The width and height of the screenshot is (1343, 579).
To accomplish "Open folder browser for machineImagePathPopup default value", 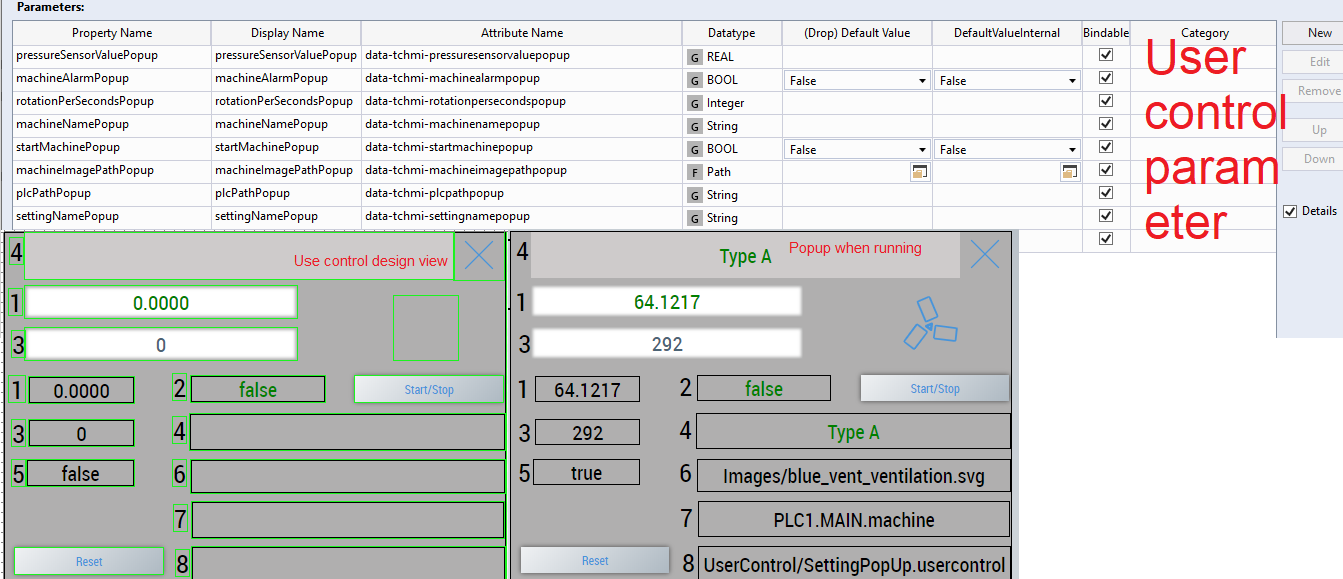I will coord(919,171).
